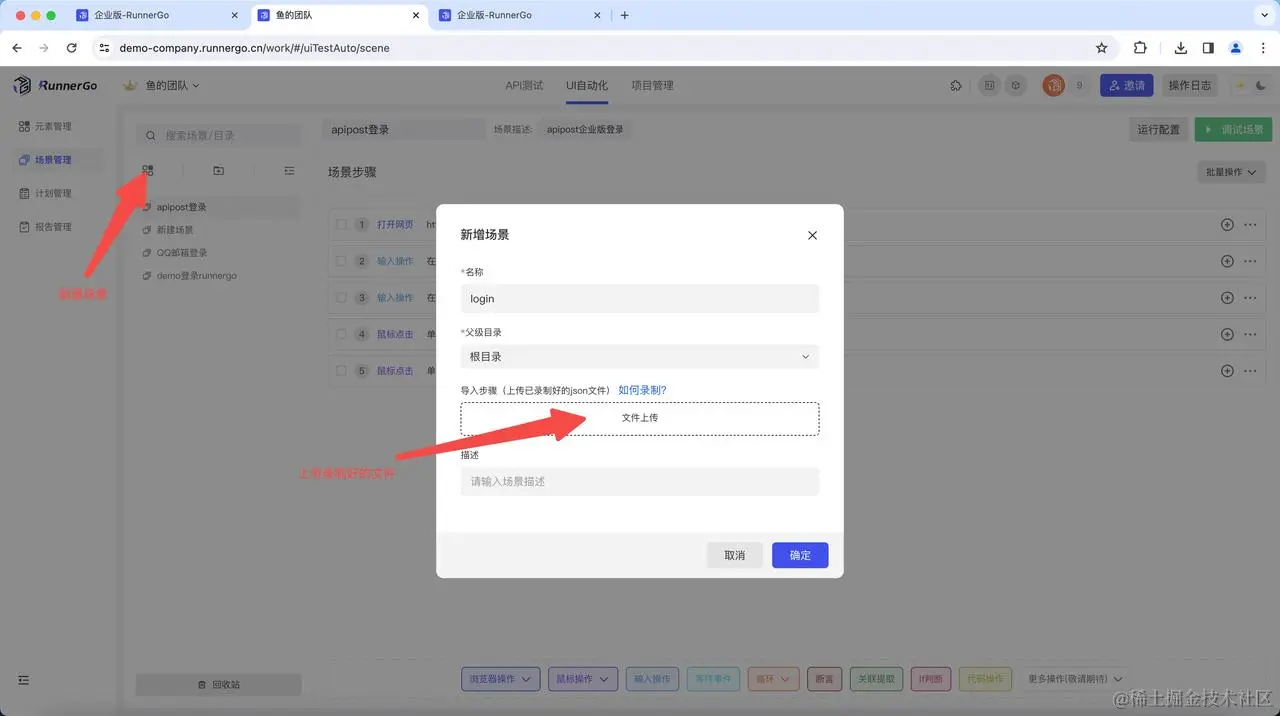Open more options dots on step 3 row
1280x716 pixels.
pos(1250,298)
